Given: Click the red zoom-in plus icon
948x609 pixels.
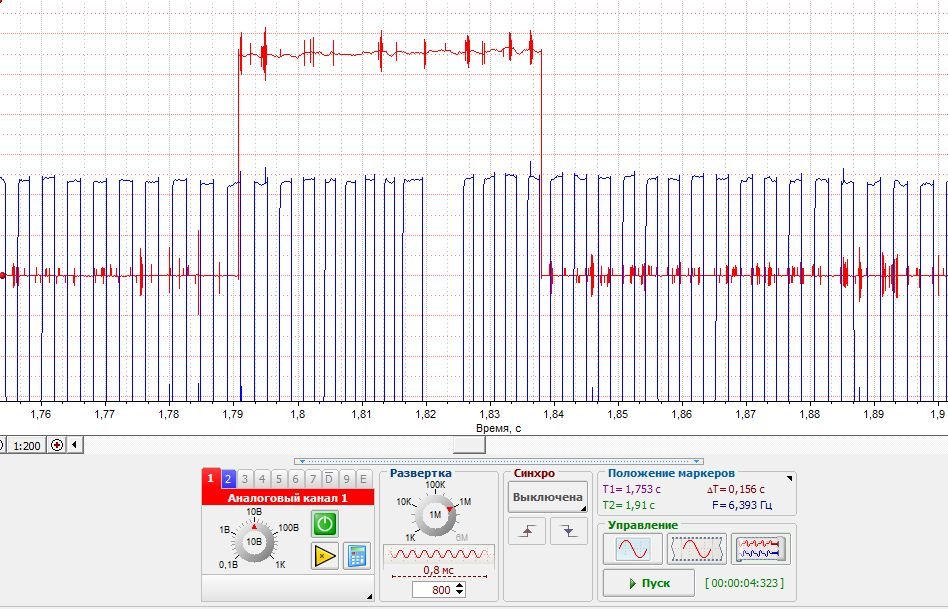Looking at the screenshot, I should tap(57, 445).
